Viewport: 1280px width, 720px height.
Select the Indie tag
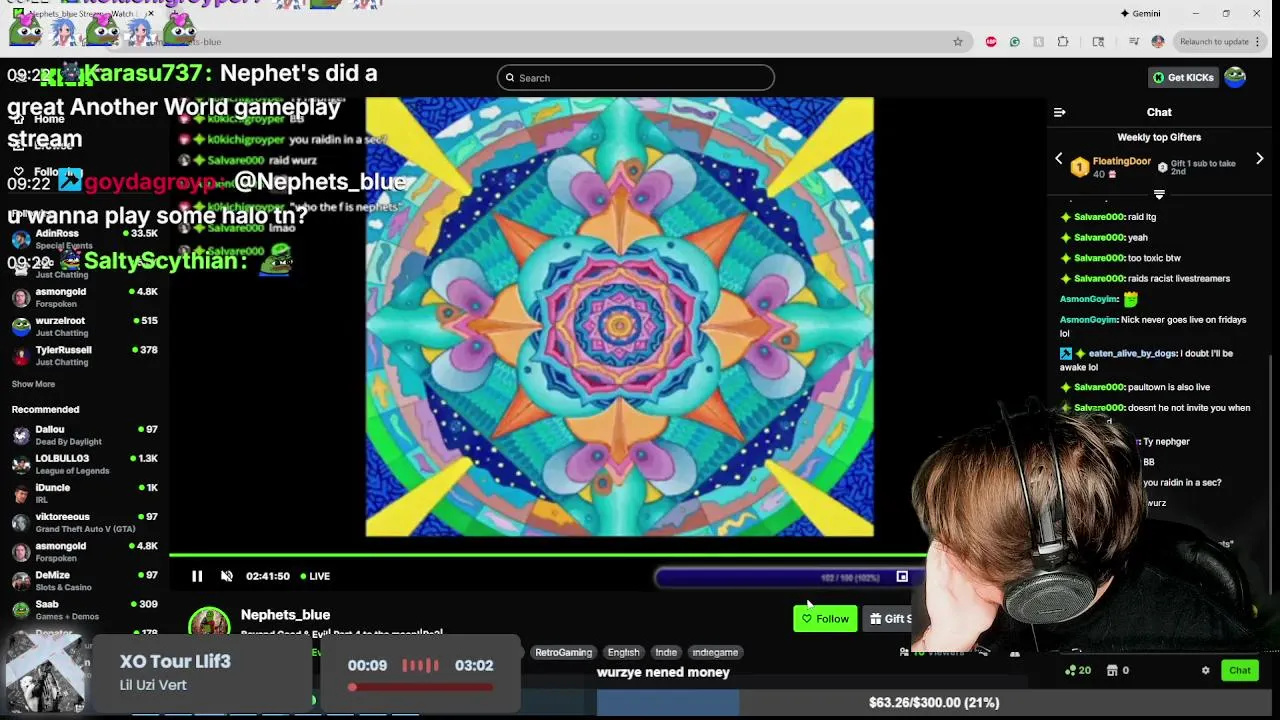pos(666,652)
